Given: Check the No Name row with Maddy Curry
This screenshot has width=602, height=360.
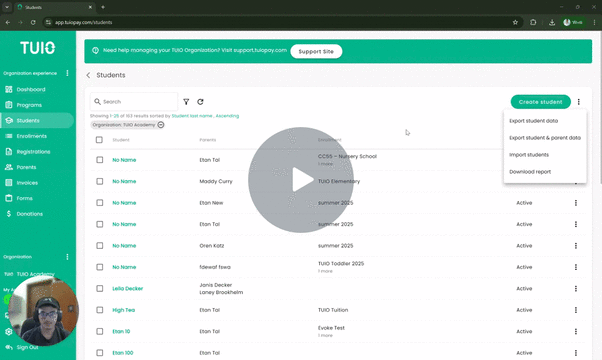Looking at the screenshot, I should click(99, 181).
